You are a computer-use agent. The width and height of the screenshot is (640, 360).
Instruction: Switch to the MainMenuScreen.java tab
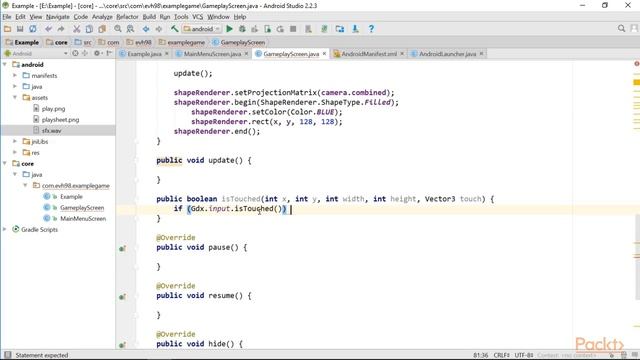click(212, 54)
